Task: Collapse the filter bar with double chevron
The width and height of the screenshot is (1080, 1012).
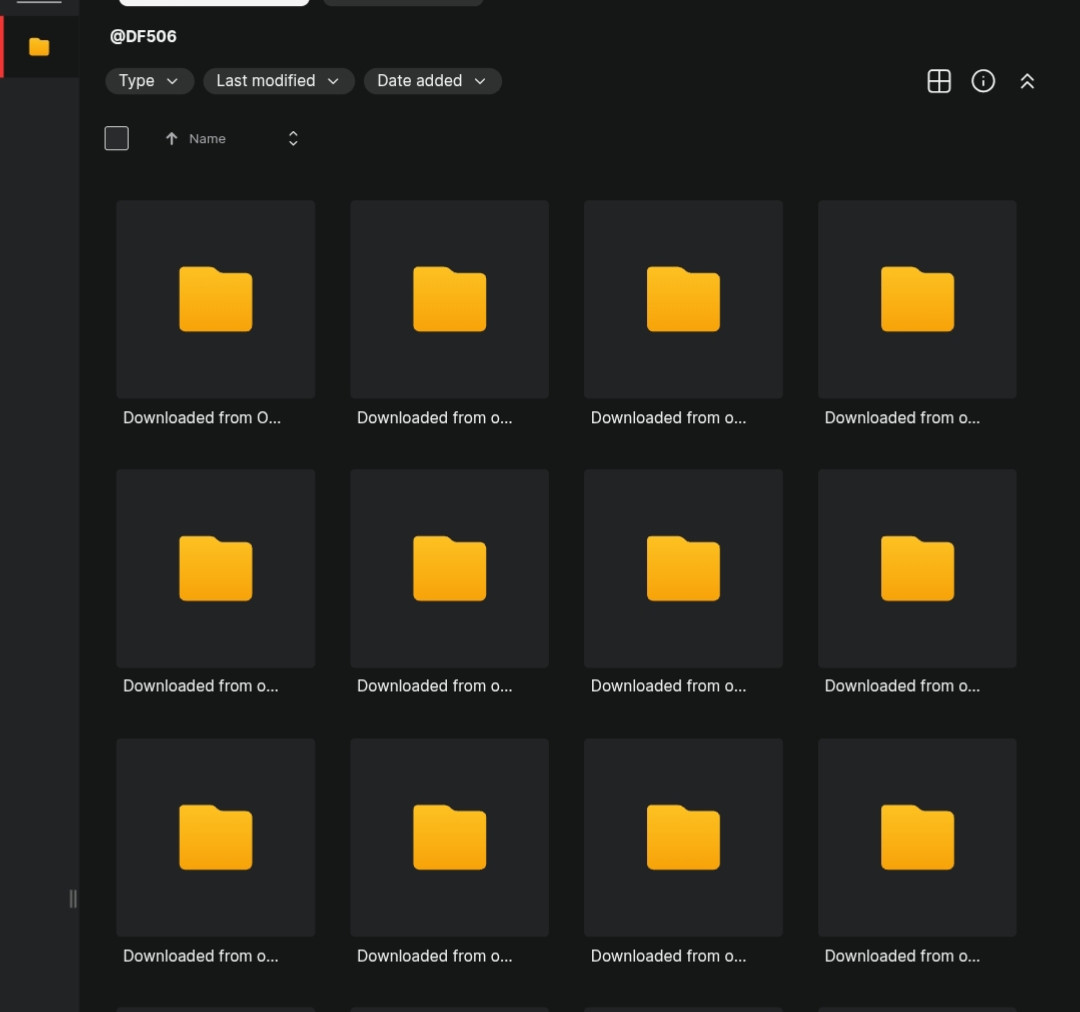Action: pos(1027,81)
